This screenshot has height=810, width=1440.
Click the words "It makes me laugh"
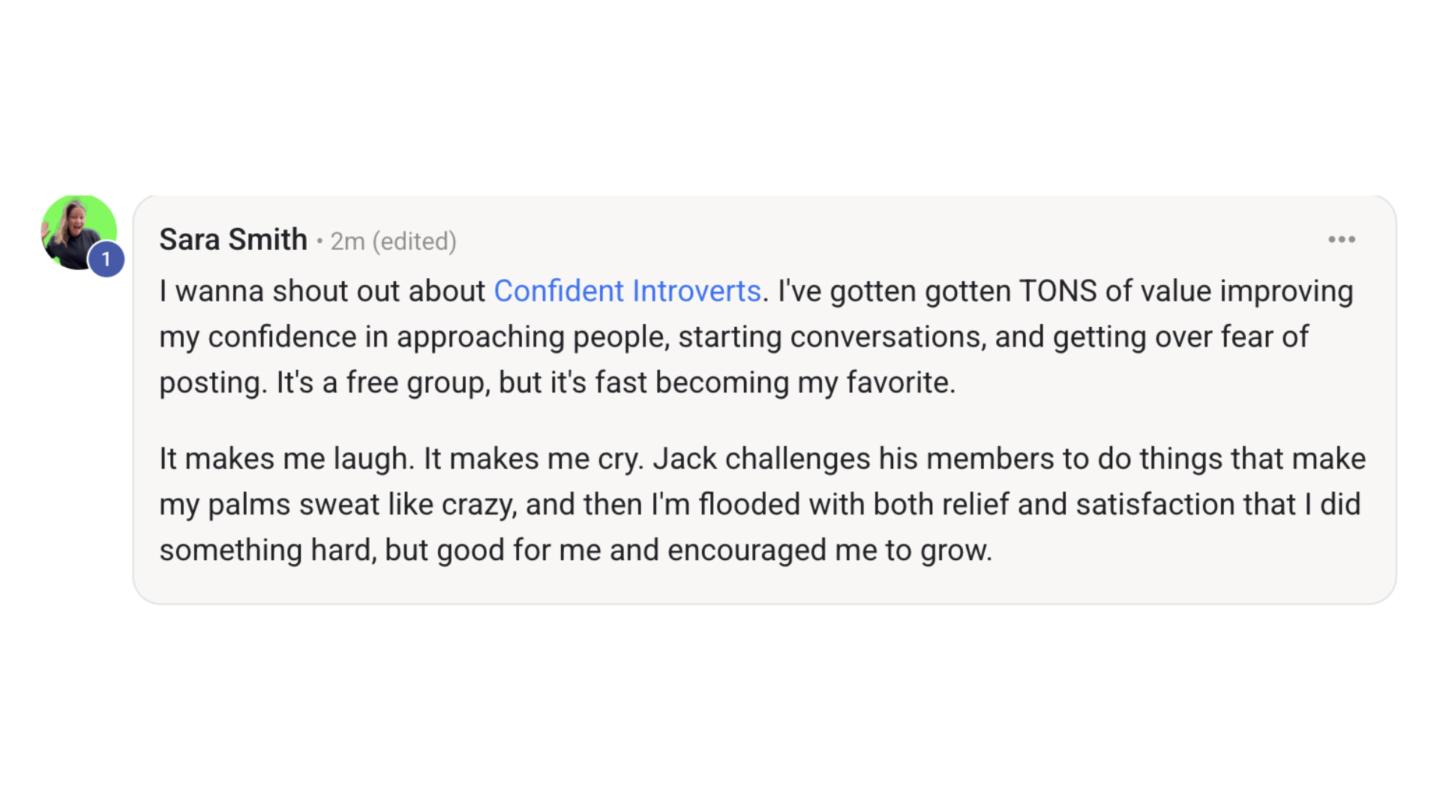pyautogui.click(x=286, y=459)
